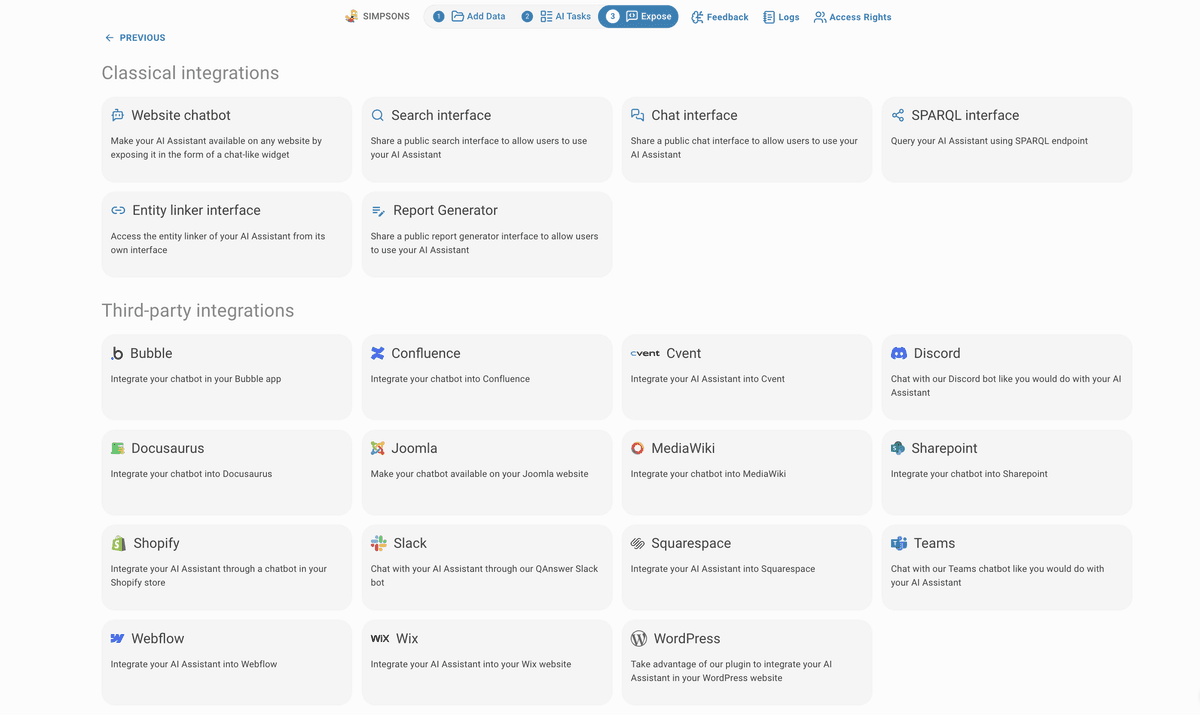The height and width of the screenshot is (715, 1200).
Task: Click the Wix website description text
Action: [471, 664]
